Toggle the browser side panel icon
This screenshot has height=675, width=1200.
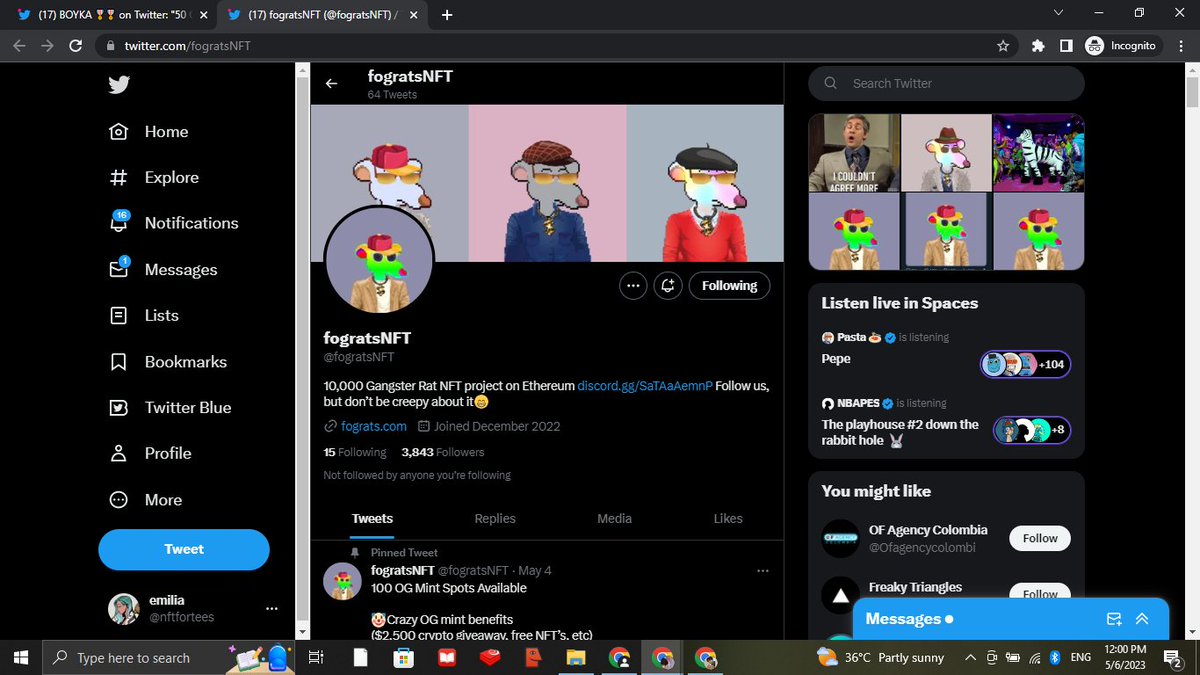click(1065, 46)
